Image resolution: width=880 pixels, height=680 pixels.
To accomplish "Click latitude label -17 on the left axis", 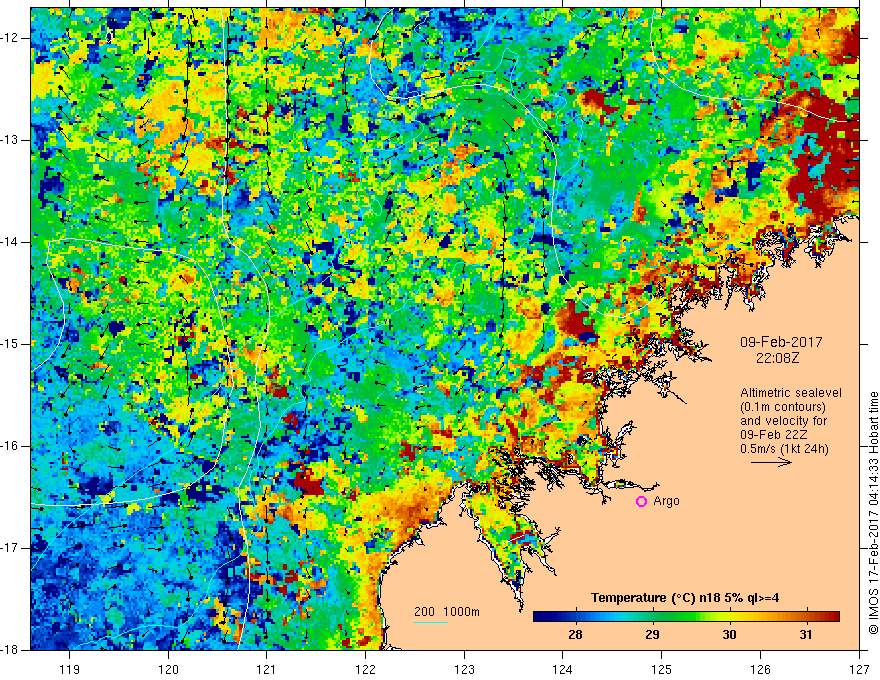I will click(10, 548).
